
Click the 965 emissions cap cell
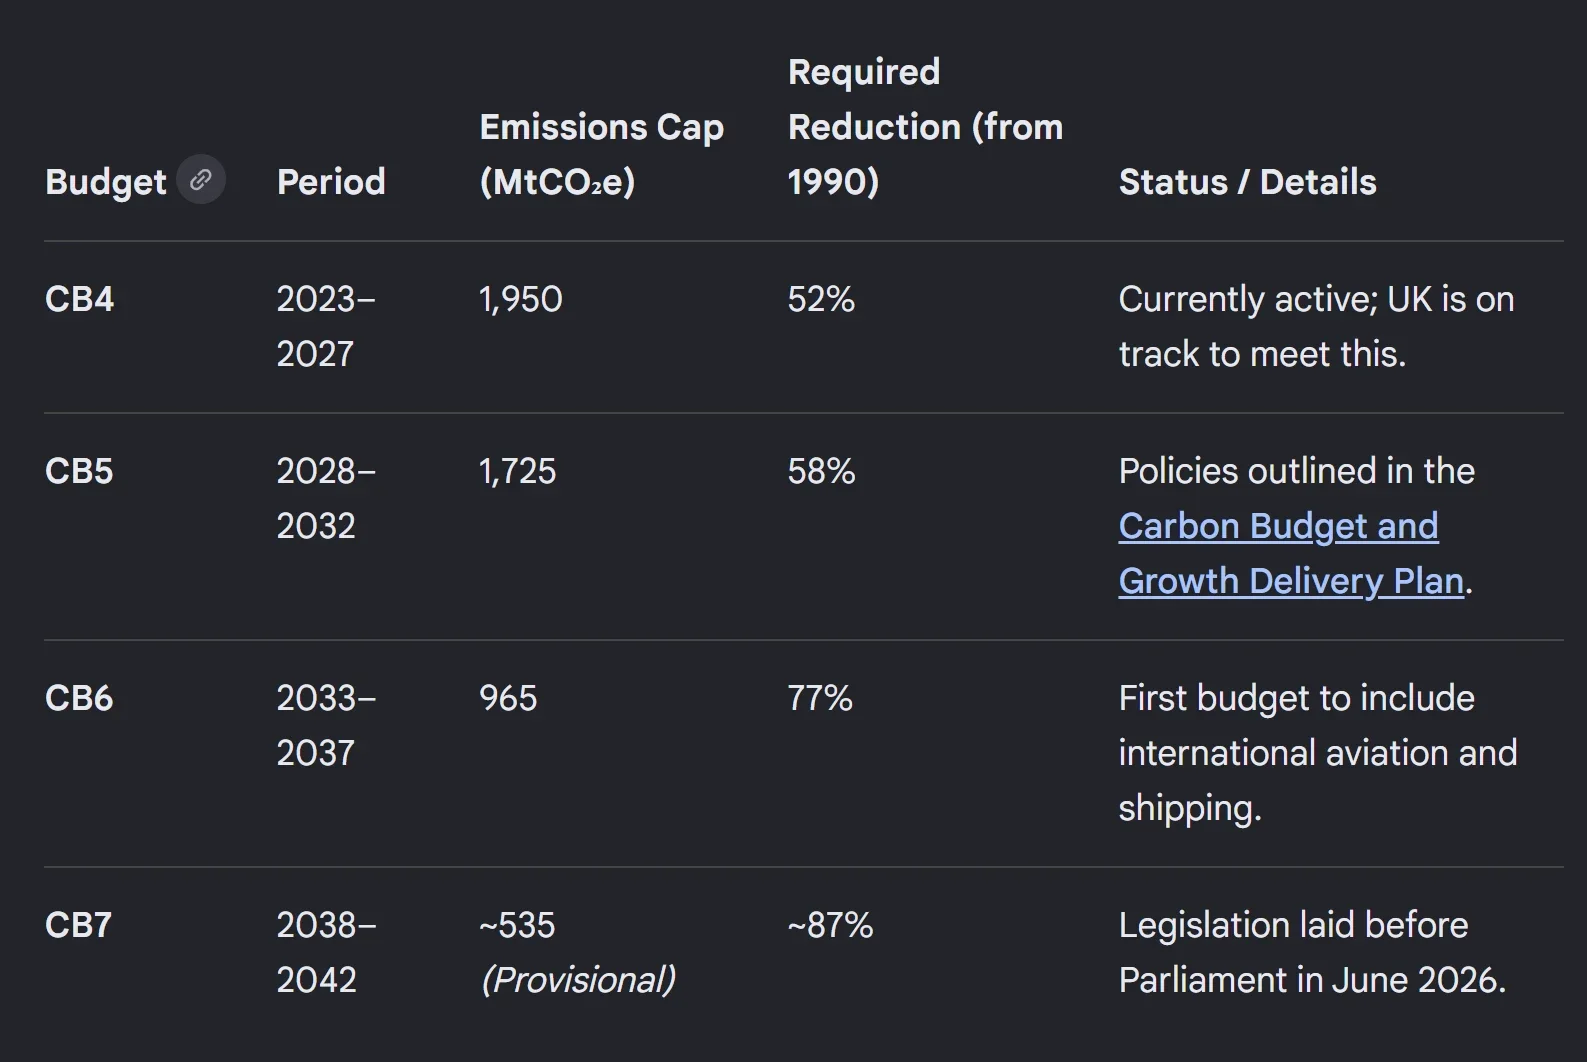[x=508, y=698]
